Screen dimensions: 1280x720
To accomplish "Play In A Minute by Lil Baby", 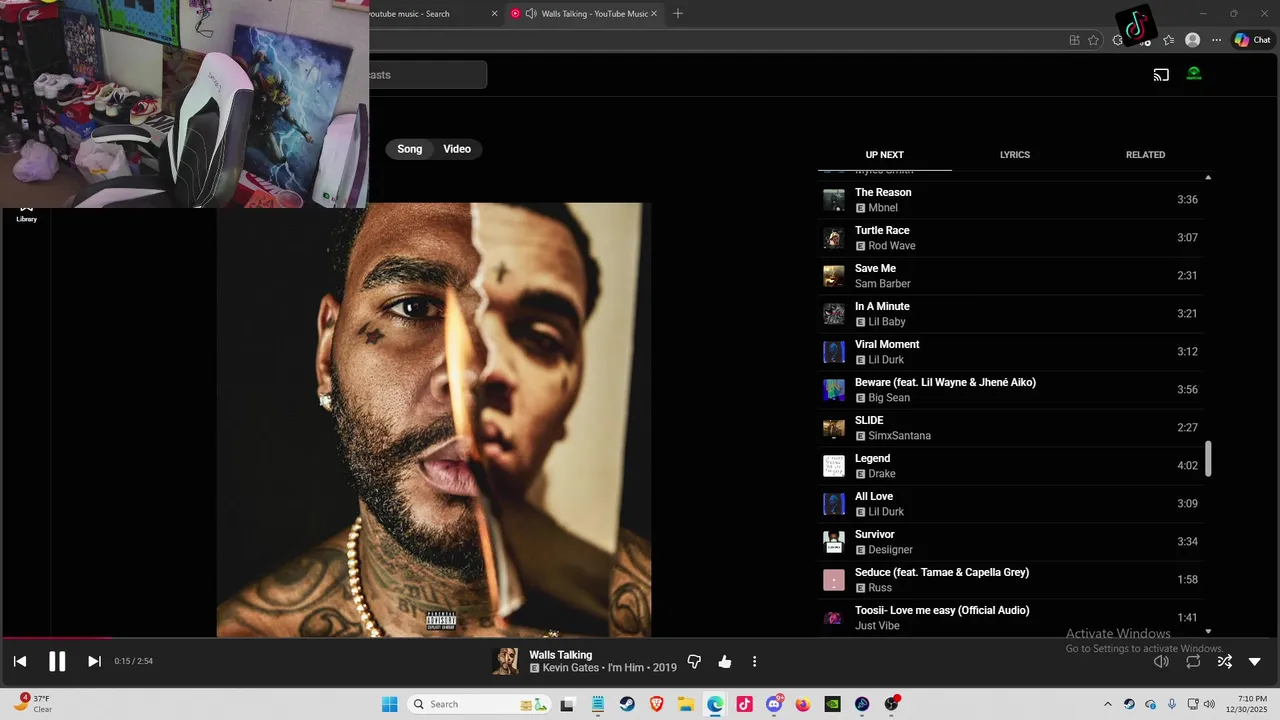I will pyautogui.click(x=1013, y=314).
